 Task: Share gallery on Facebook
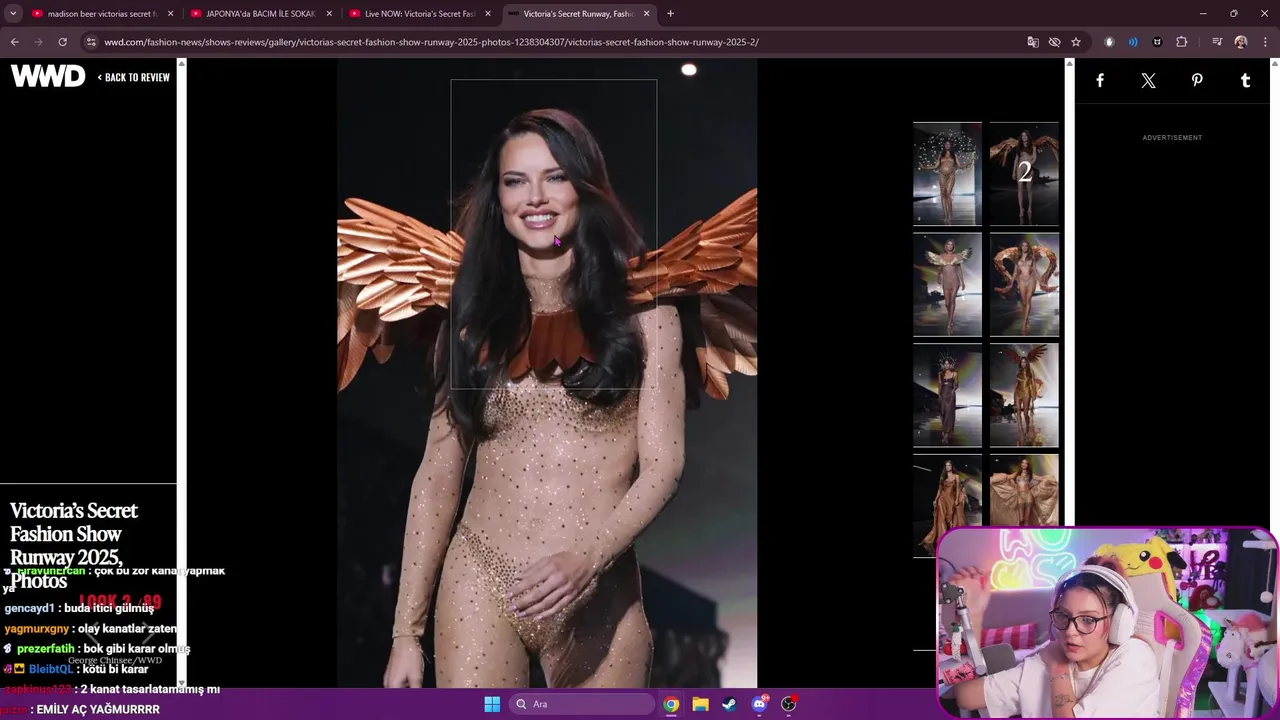(x=1100, y=81)
